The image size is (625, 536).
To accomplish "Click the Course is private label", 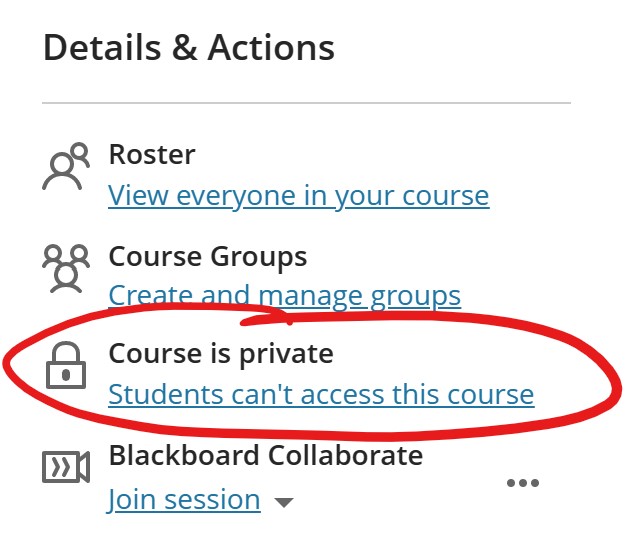I will tap(221, 353).
